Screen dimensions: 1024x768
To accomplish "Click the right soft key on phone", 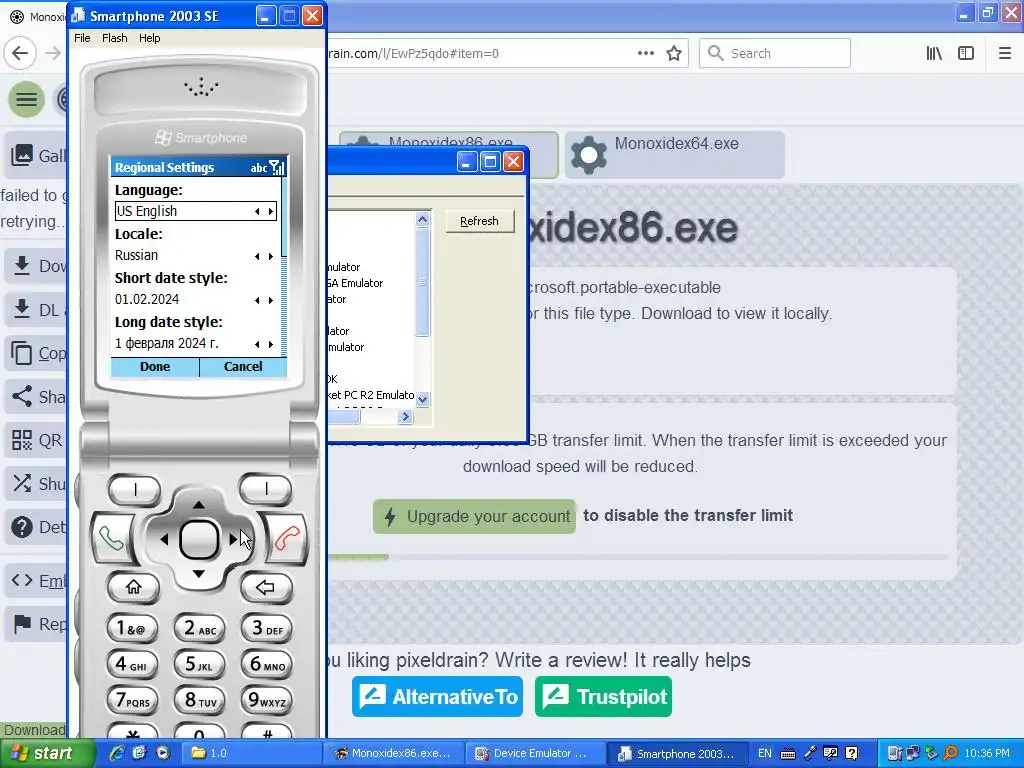I will point(265,489).
